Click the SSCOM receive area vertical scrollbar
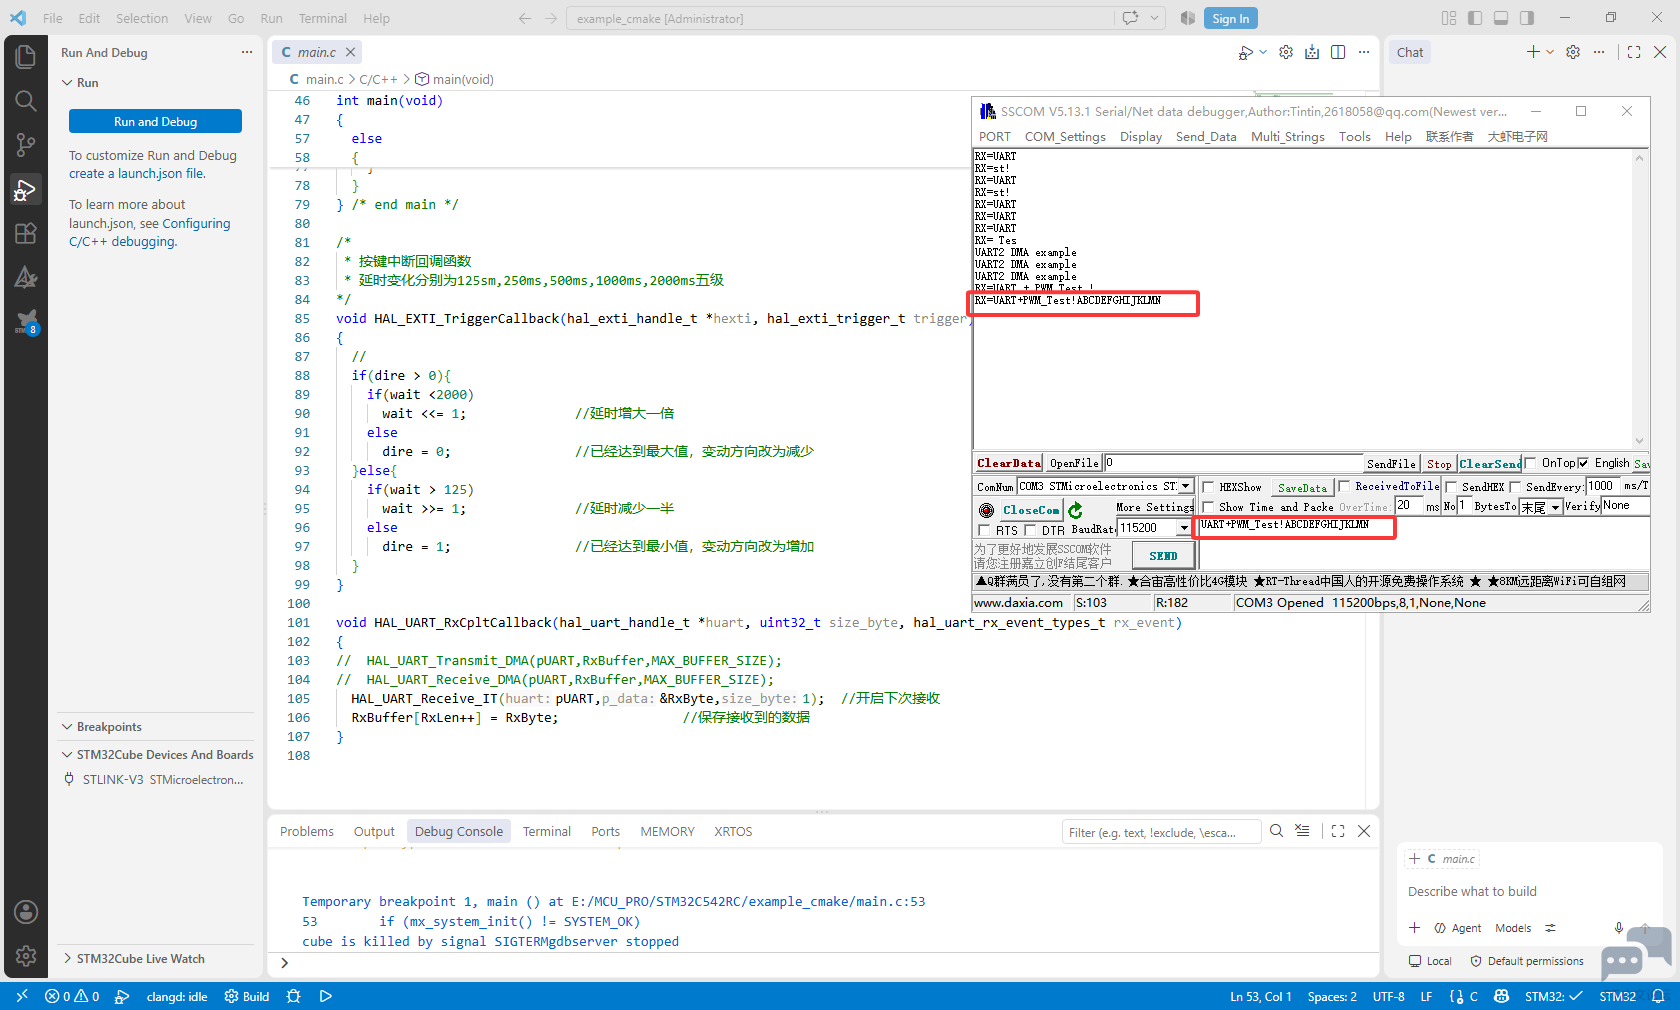This screenshot has width=1680, height=1010. pos(1639,299)
